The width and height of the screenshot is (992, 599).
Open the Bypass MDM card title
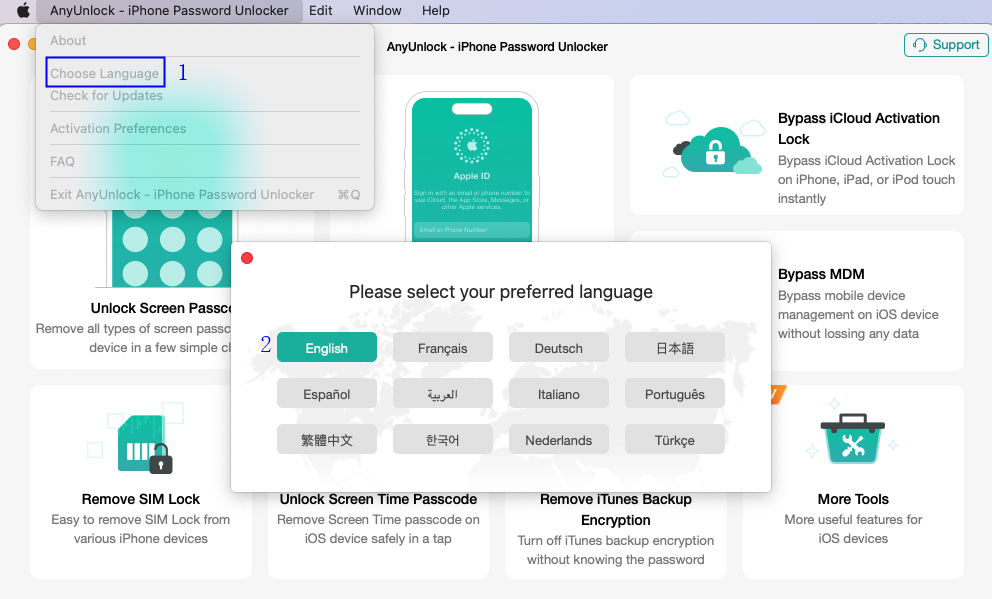pos(821,274)
